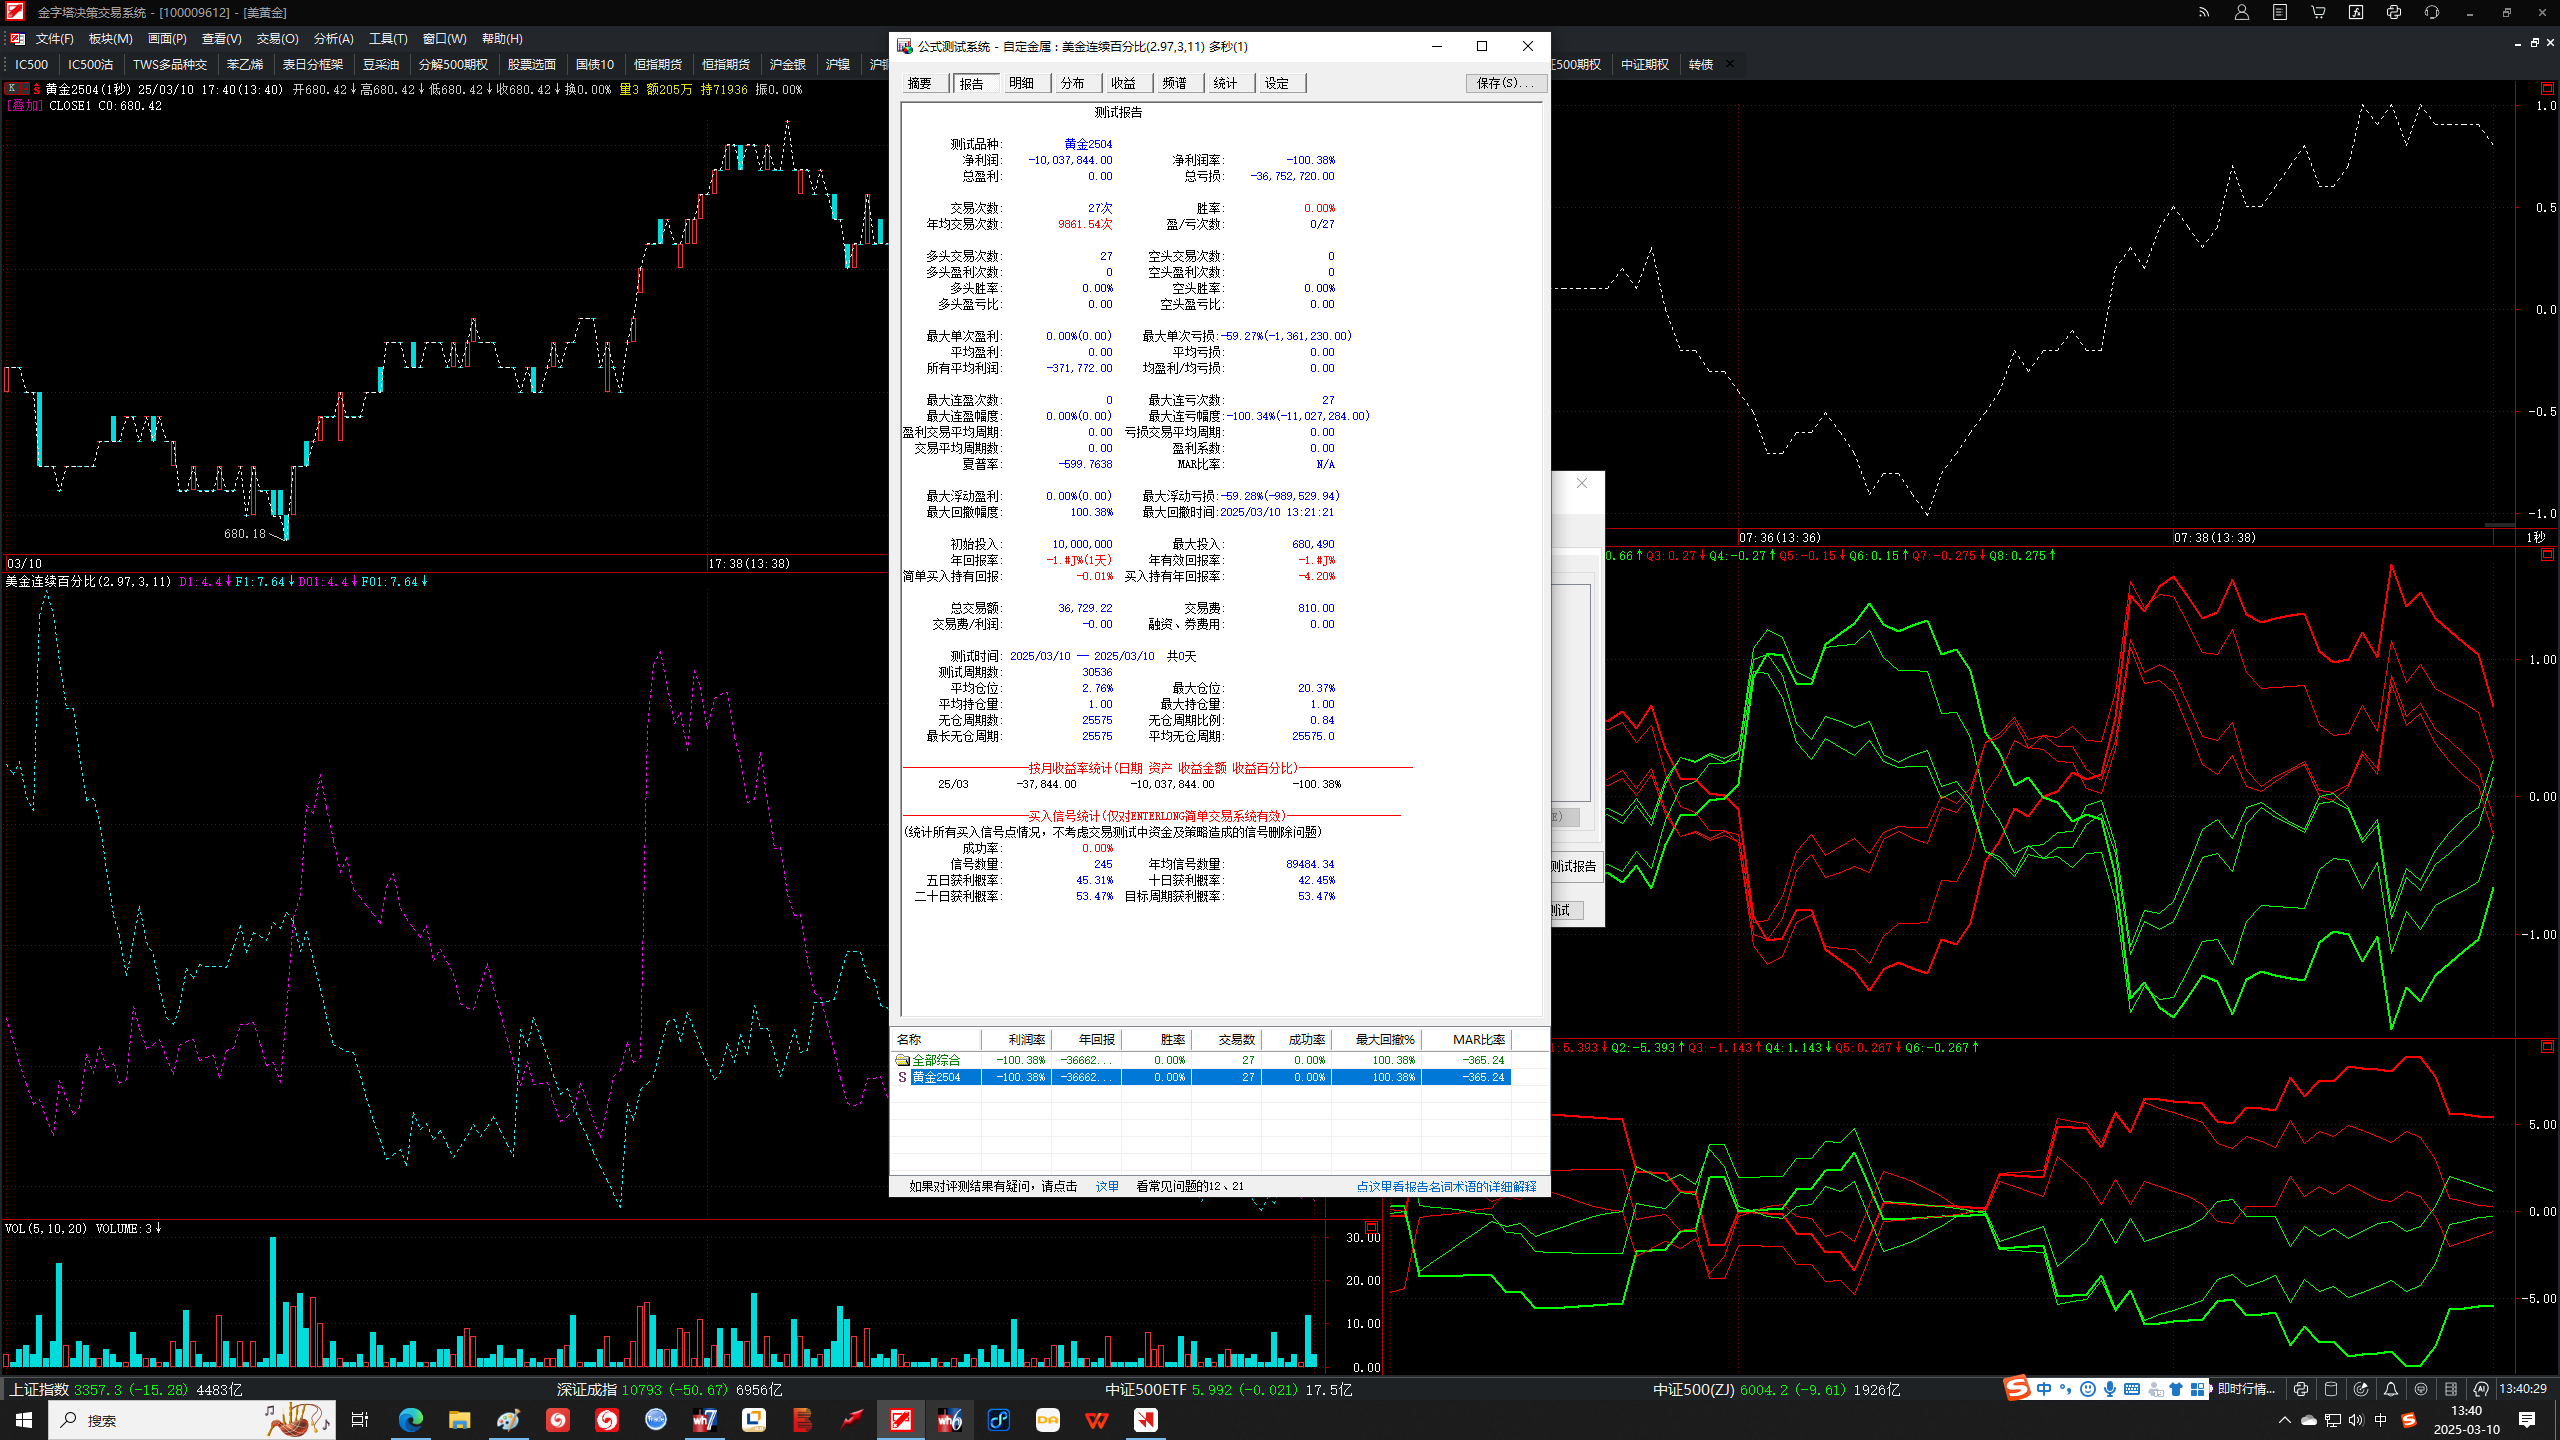Open the 帮助(H) menu
The width and height of the screenshot is (2560, 1440).
click(x=502, y=39)
